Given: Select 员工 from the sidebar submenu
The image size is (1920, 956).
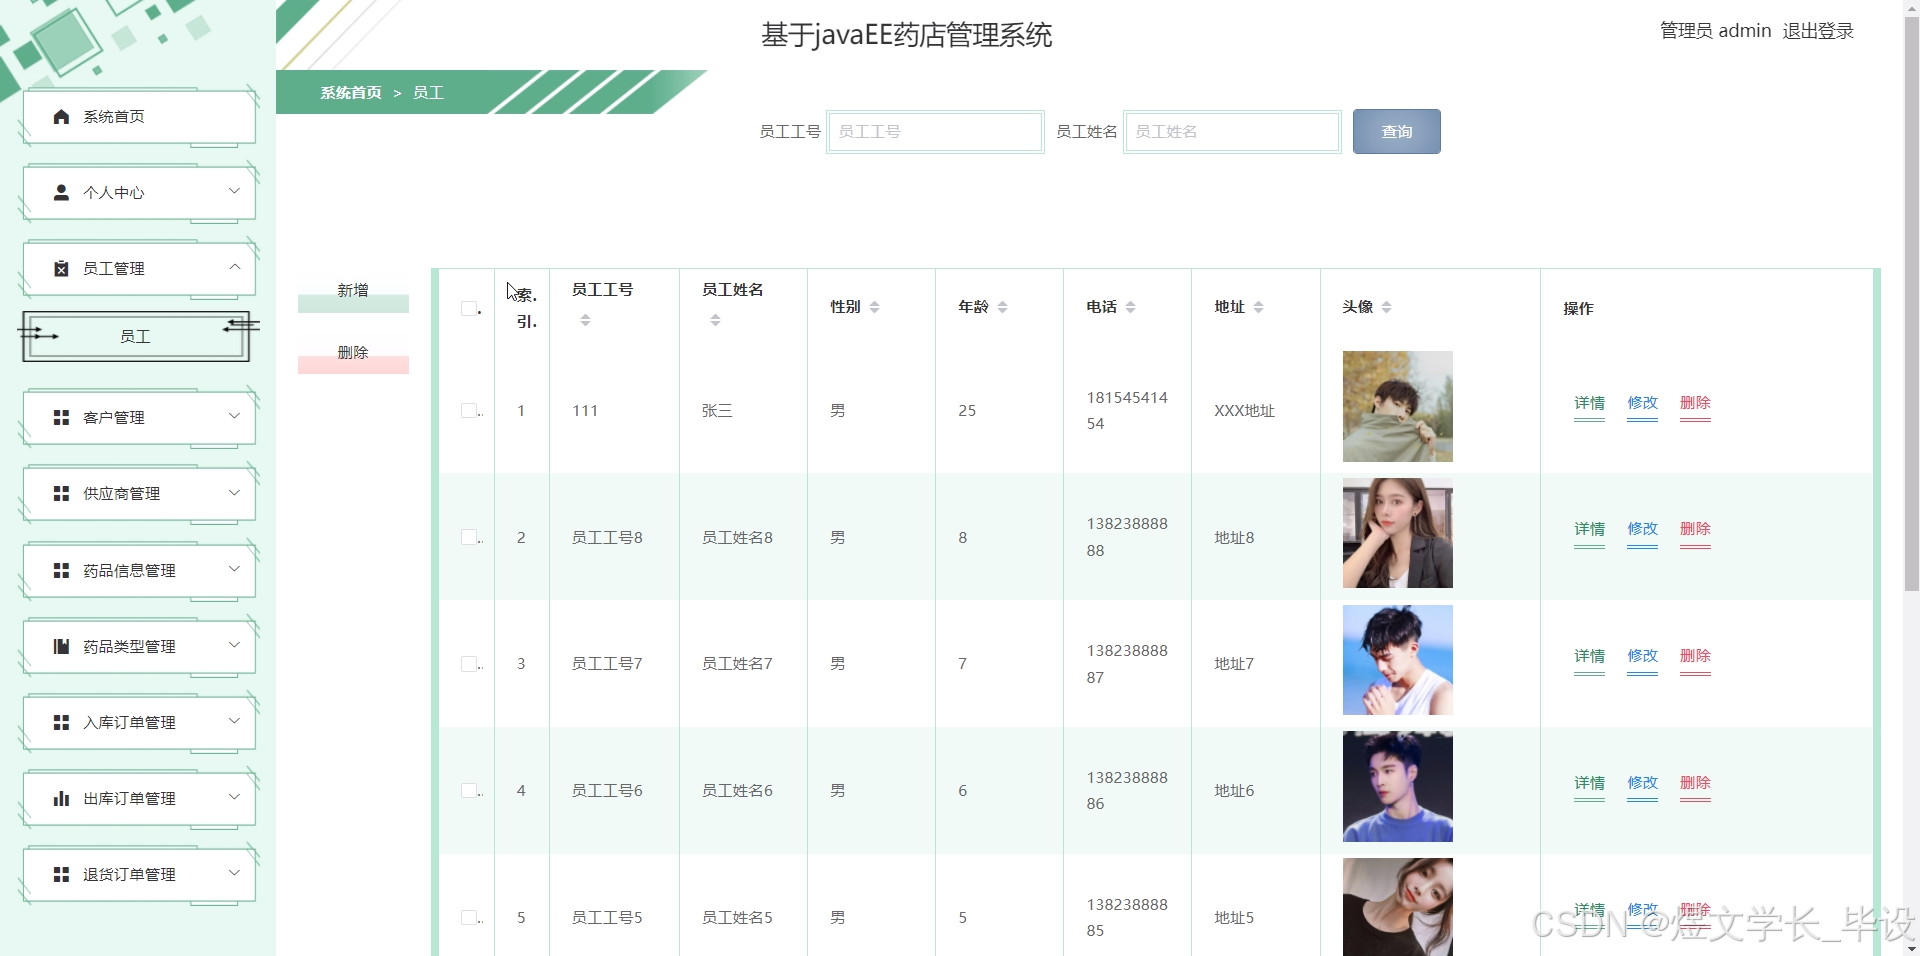Looking at the screenshot, I should pos(135,337).
